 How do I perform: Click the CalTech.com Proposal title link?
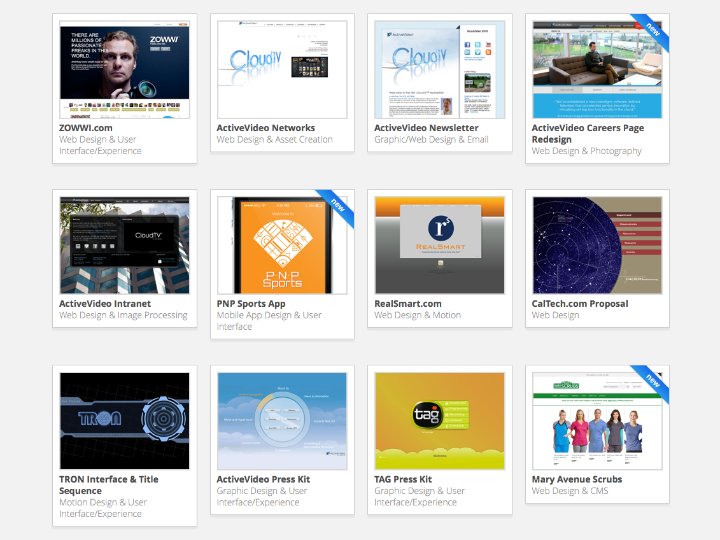[x=580, y=304]
